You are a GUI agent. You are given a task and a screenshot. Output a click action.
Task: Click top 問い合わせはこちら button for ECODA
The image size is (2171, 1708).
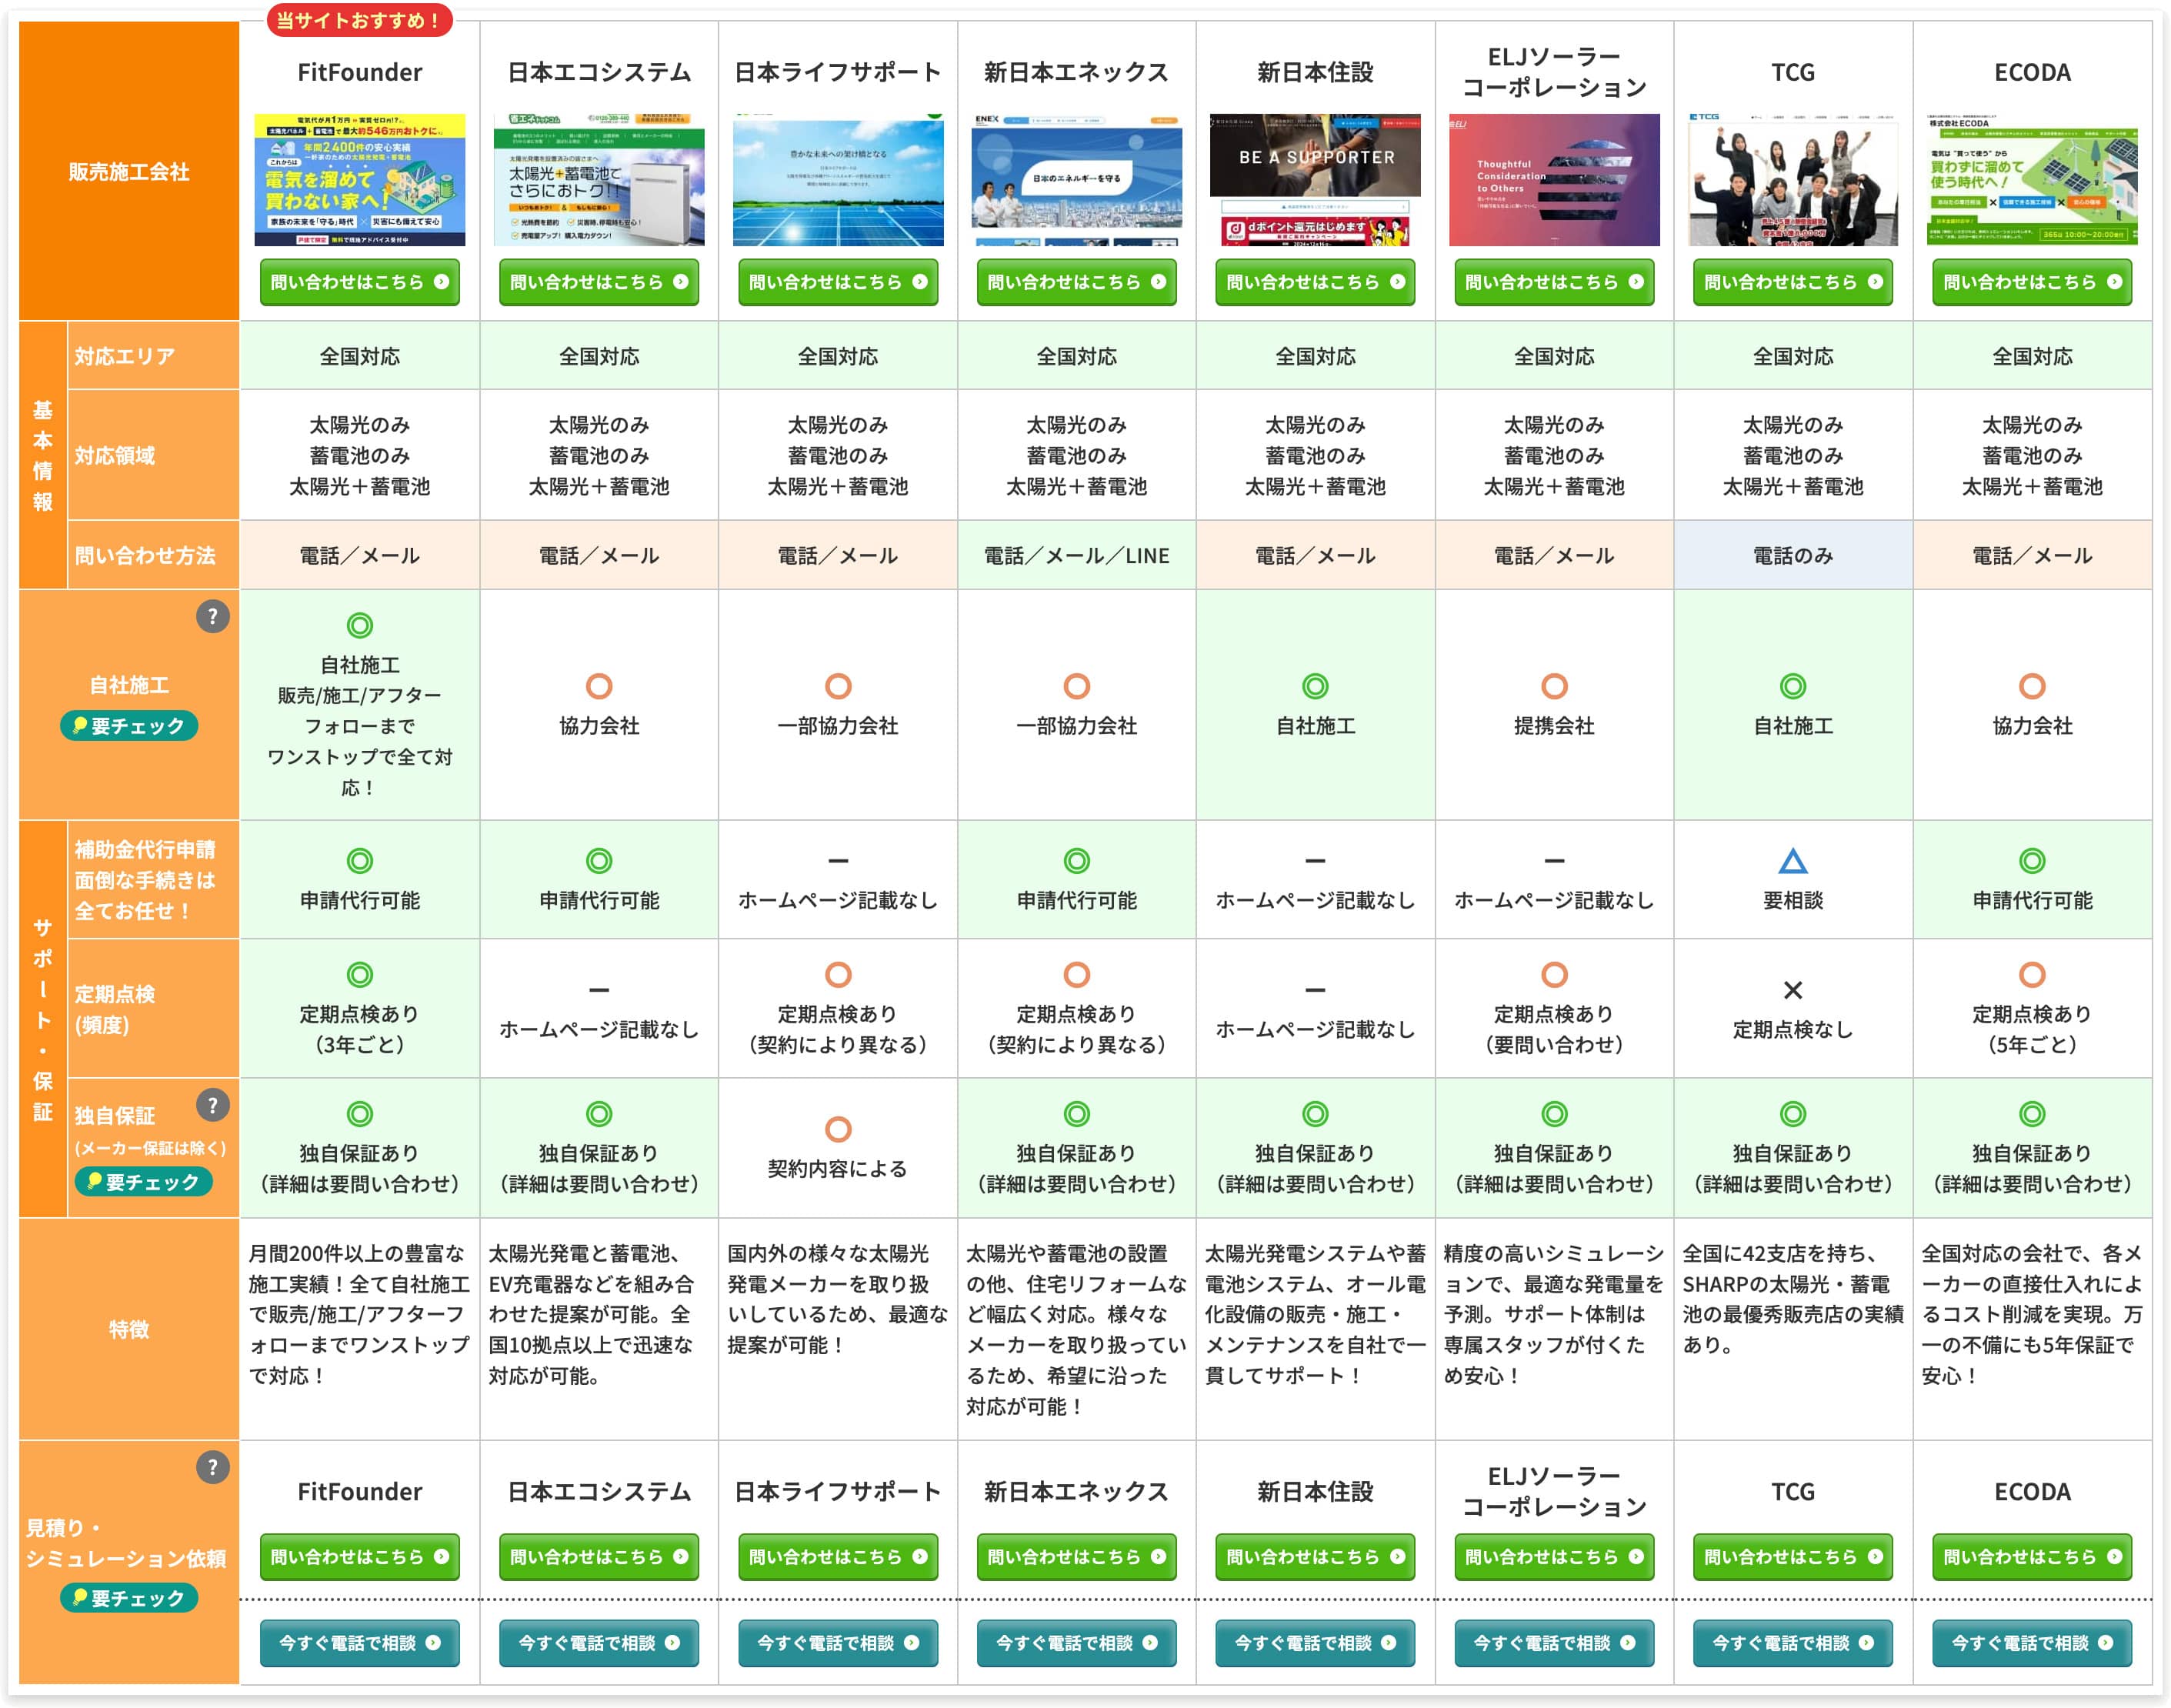pyautogui.click(x=2032, y=282)
